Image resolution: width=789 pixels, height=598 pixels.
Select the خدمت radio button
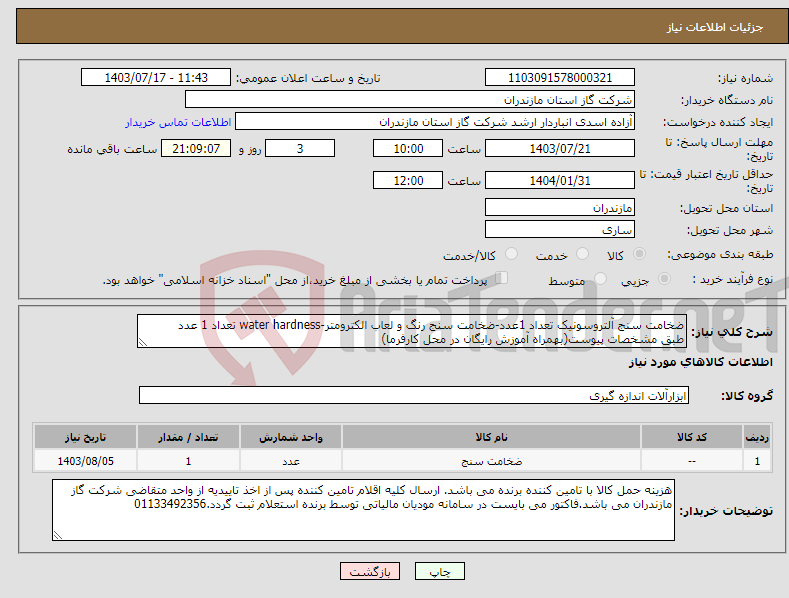(582, 254)
